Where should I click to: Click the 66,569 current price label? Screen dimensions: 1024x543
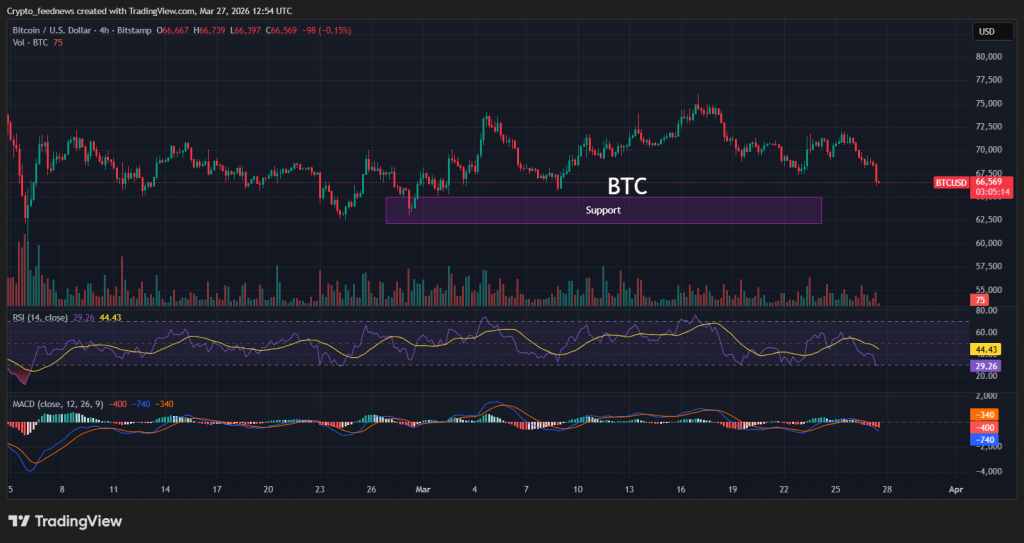coord(989,182)
